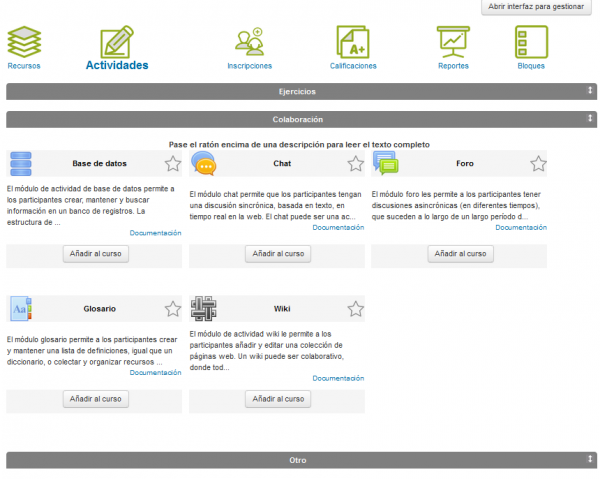The image size is (600, 479).
Task: Open the Calificaciones grade icon
Action: (x=353, y=41)
